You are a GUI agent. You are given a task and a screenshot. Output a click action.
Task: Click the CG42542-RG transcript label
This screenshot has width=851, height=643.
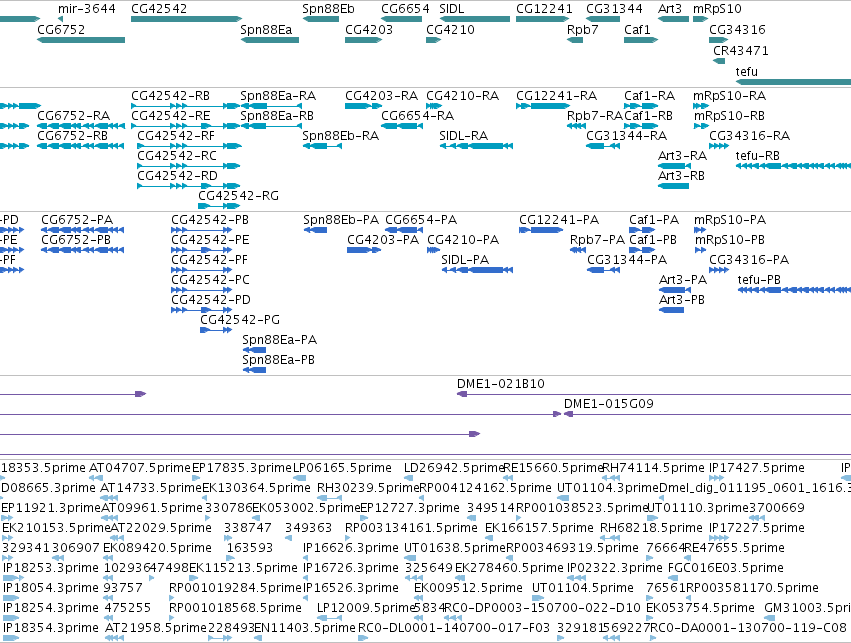click(238, 196)
